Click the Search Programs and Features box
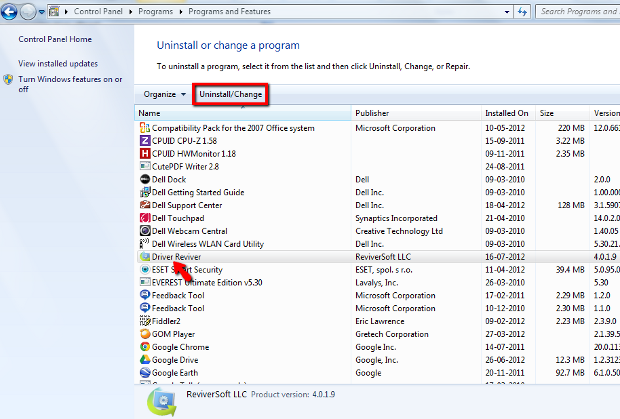Screen dimensions: 620x419 pyautogui.click(x=578, y=11)
